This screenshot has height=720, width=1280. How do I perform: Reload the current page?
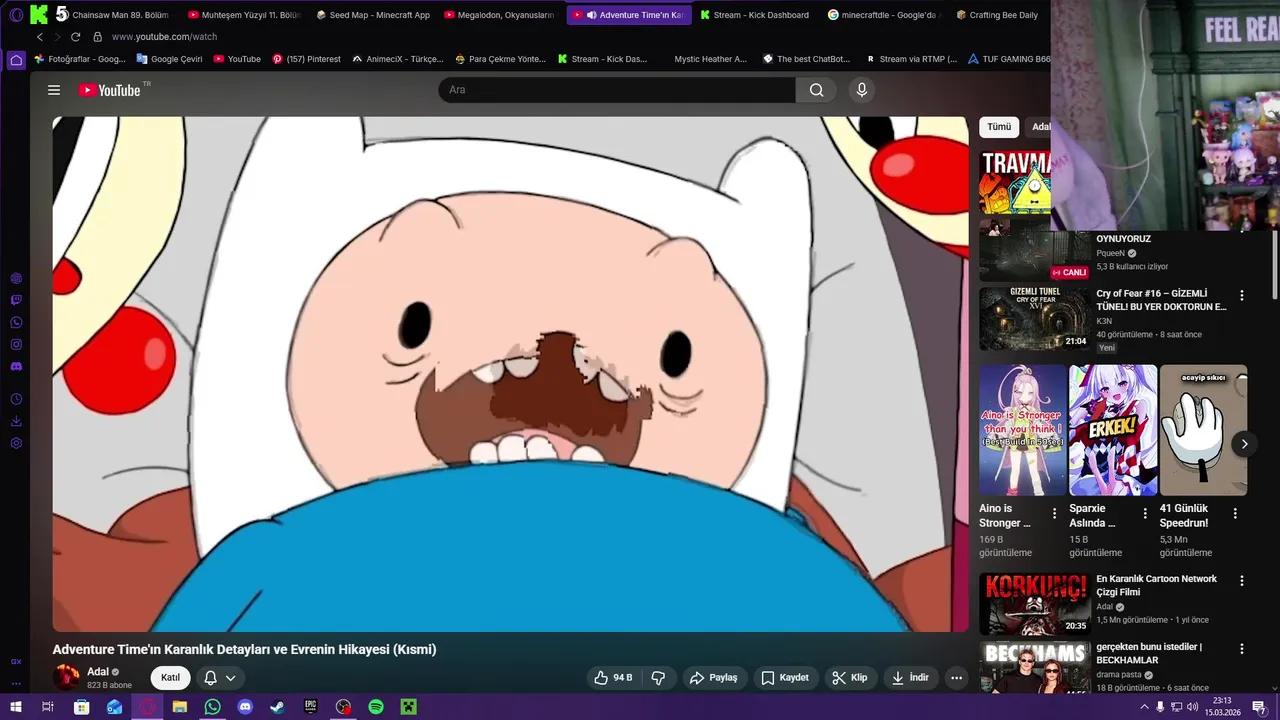tap(75, 37)
